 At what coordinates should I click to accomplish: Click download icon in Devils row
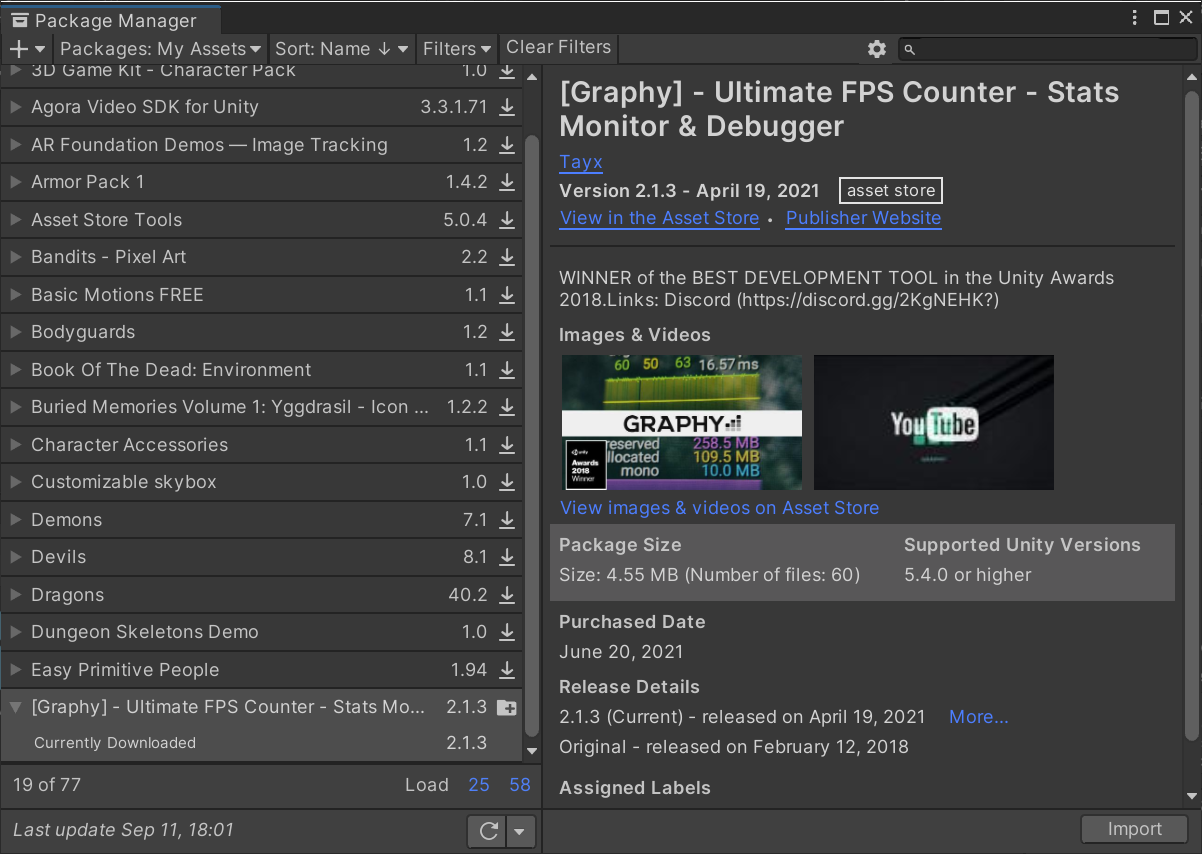(507, 557)
